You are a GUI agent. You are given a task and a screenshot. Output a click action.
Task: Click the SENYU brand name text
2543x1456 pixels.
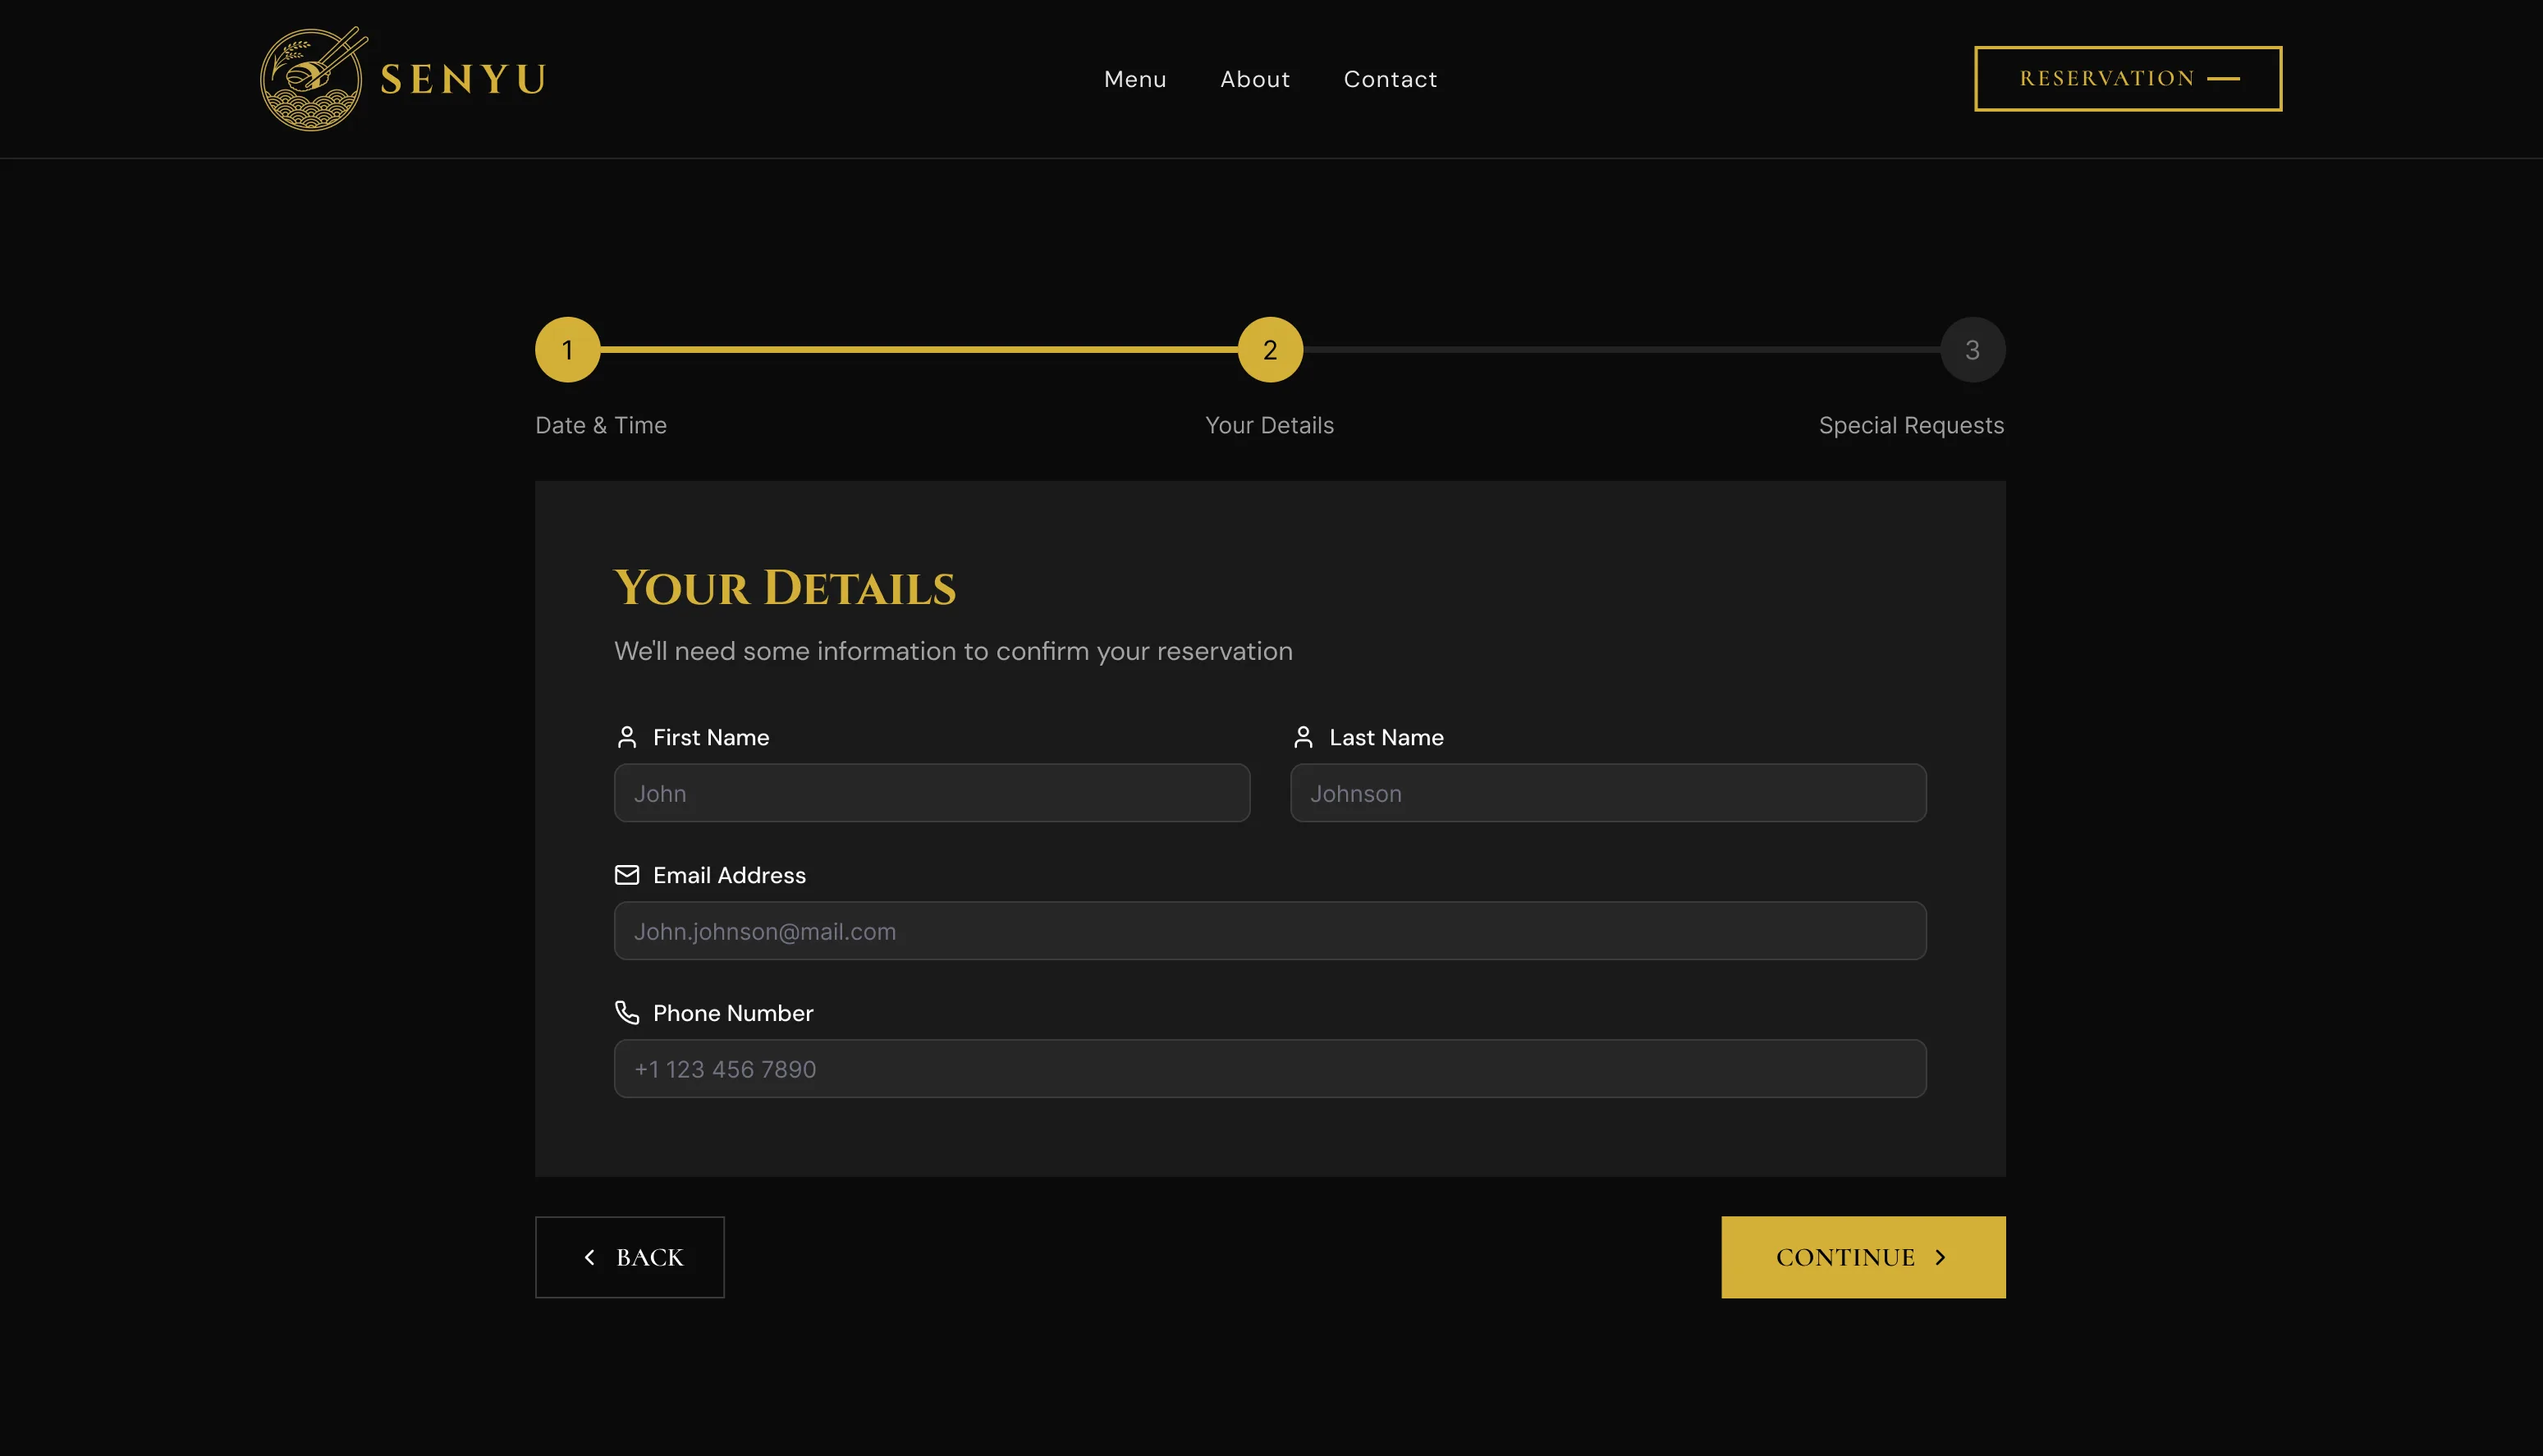pyautogui.click(x=463, y=80)
